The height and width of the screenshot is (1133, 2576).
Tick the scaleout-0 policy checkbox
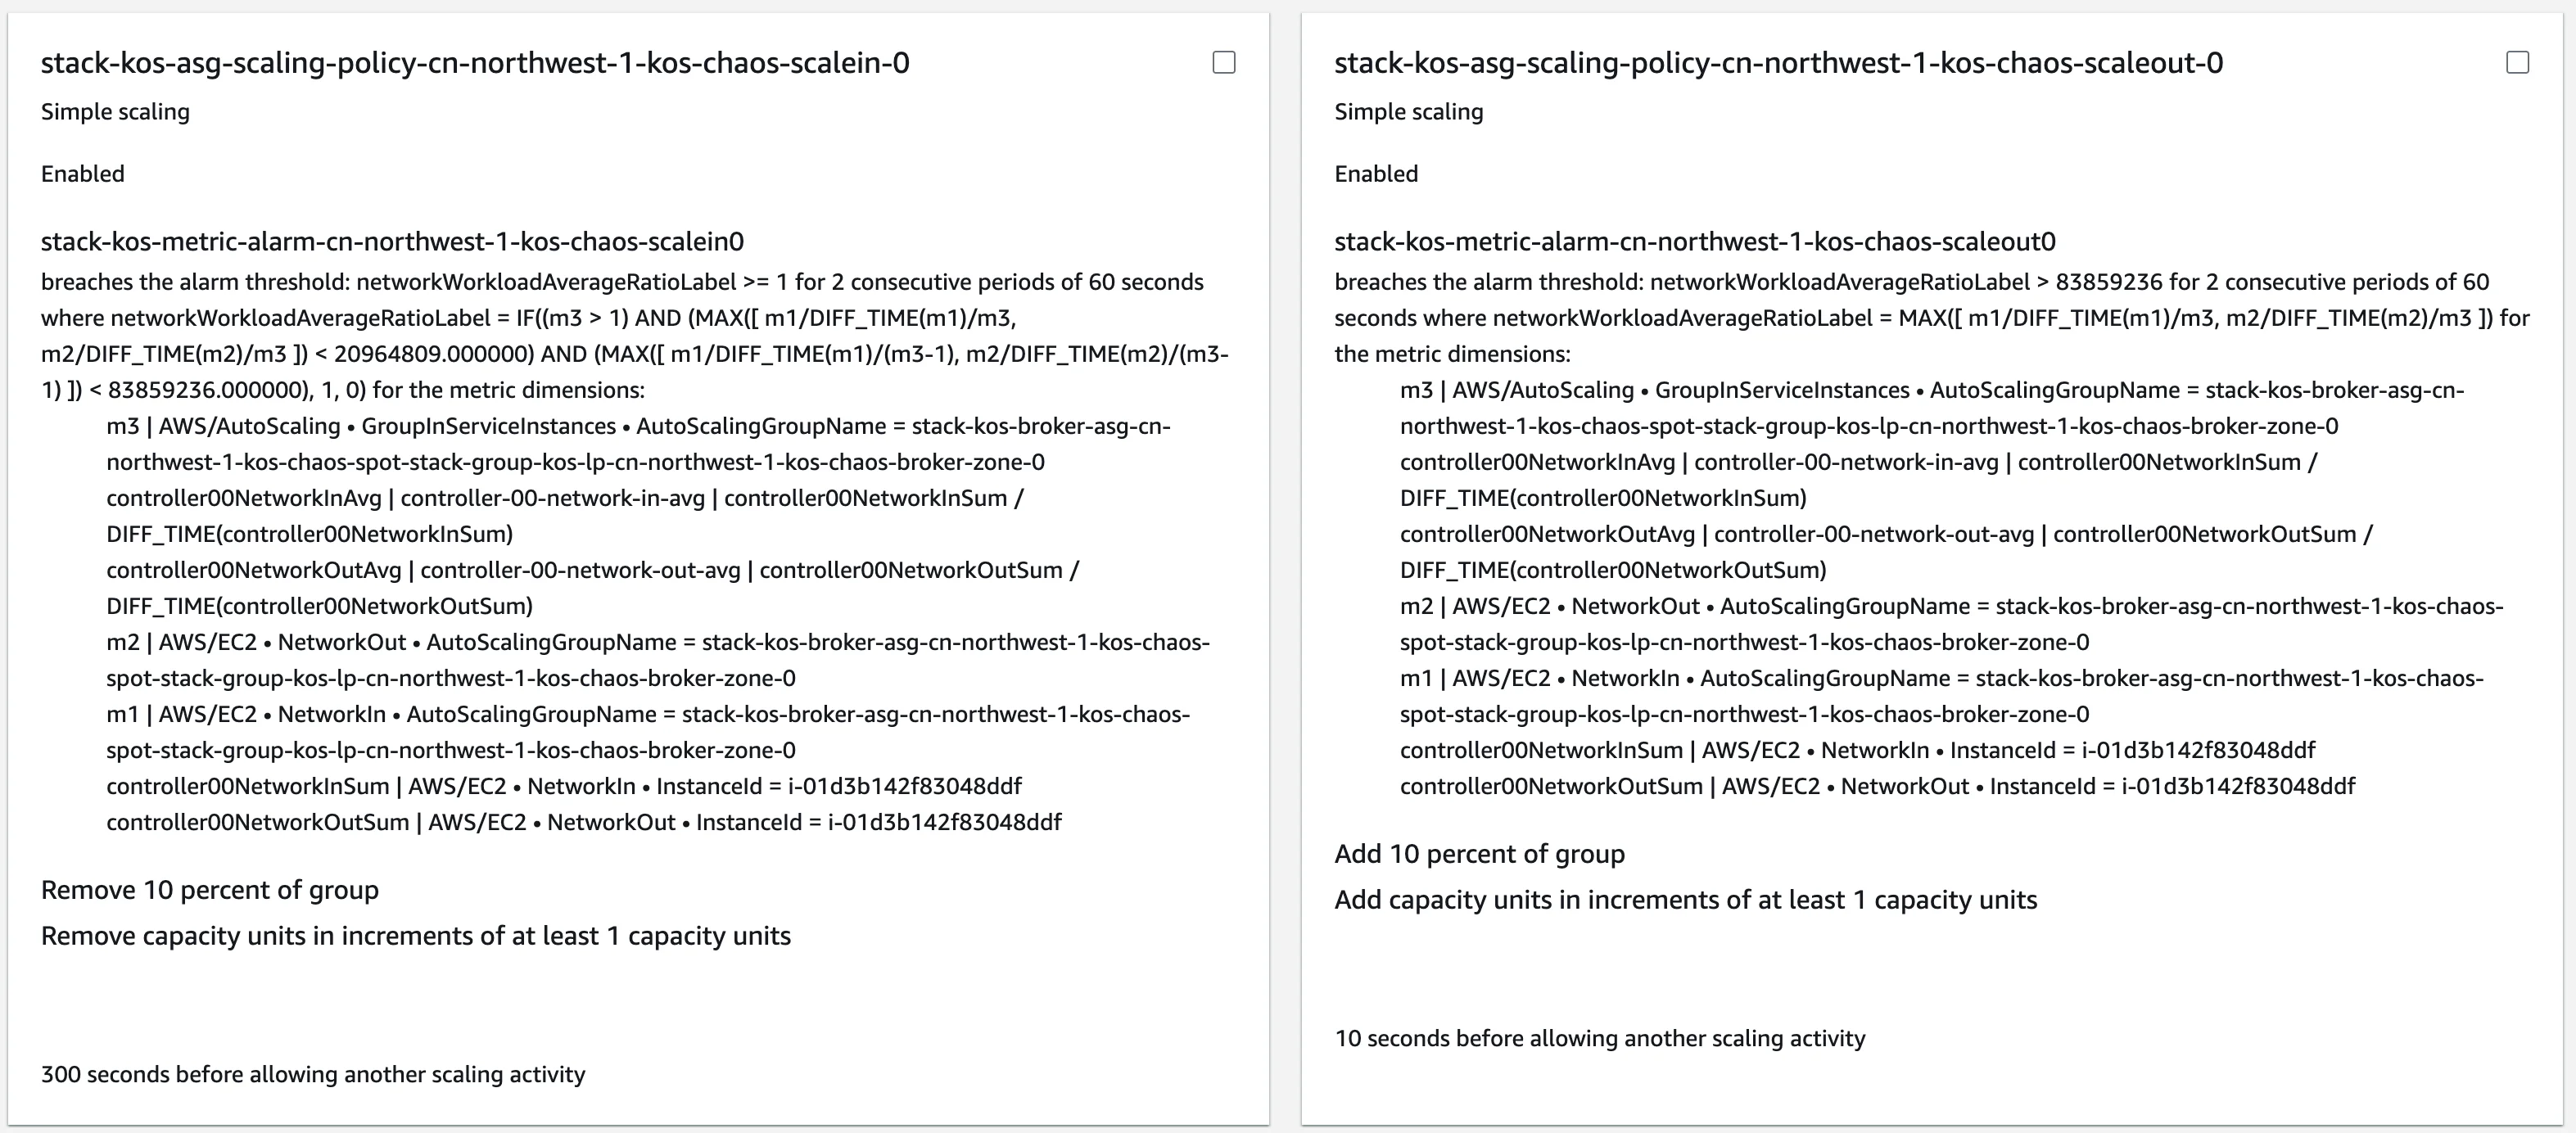[x=2517, y=62]
